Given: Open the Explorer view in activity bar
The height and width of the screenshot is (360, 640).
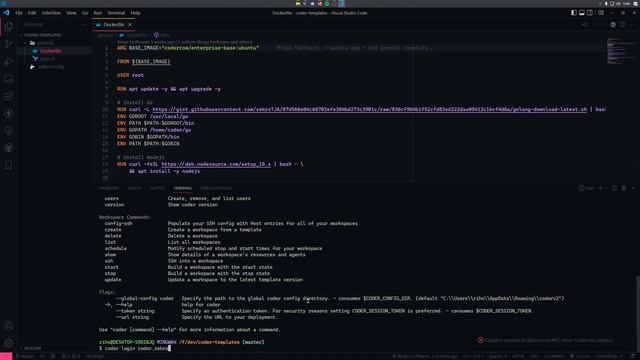Looking at the screenshot, I should (9, 27).
